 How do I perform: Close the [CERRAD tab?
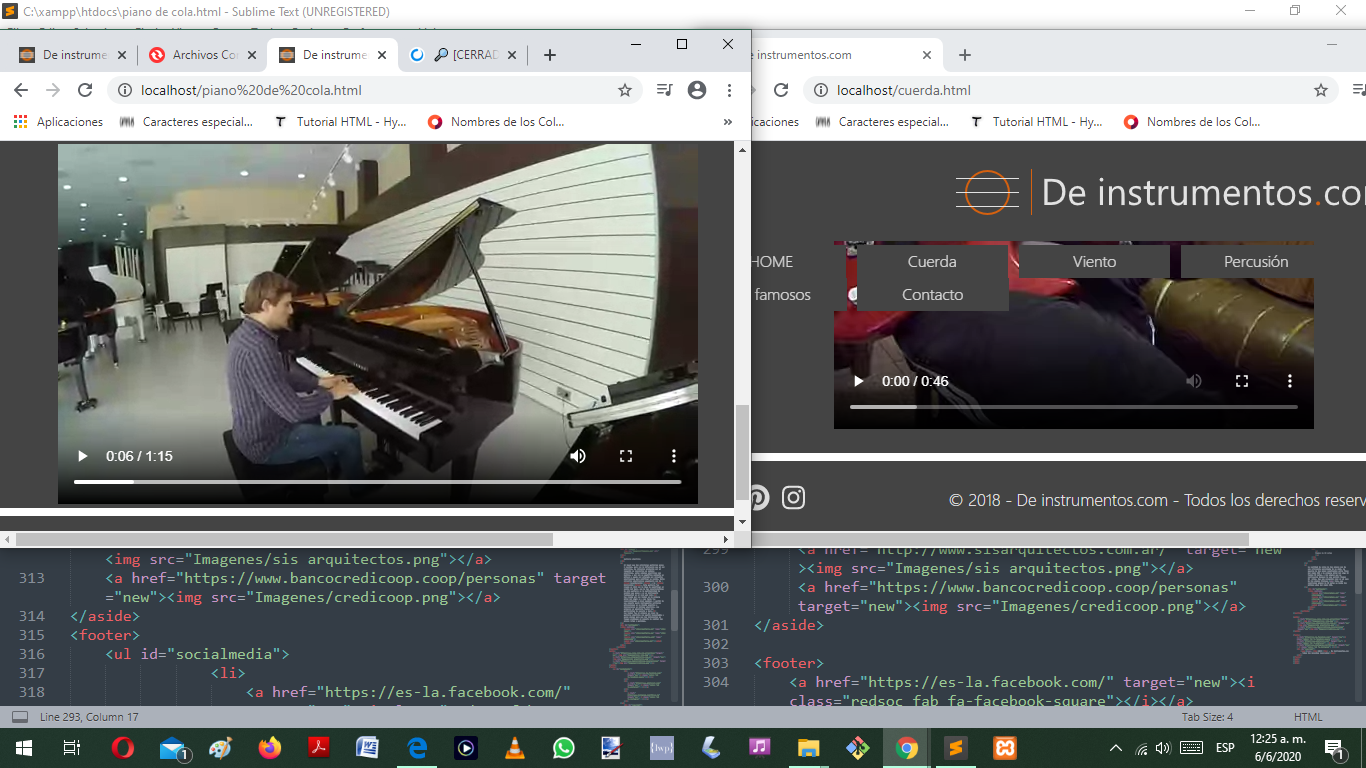513,55
